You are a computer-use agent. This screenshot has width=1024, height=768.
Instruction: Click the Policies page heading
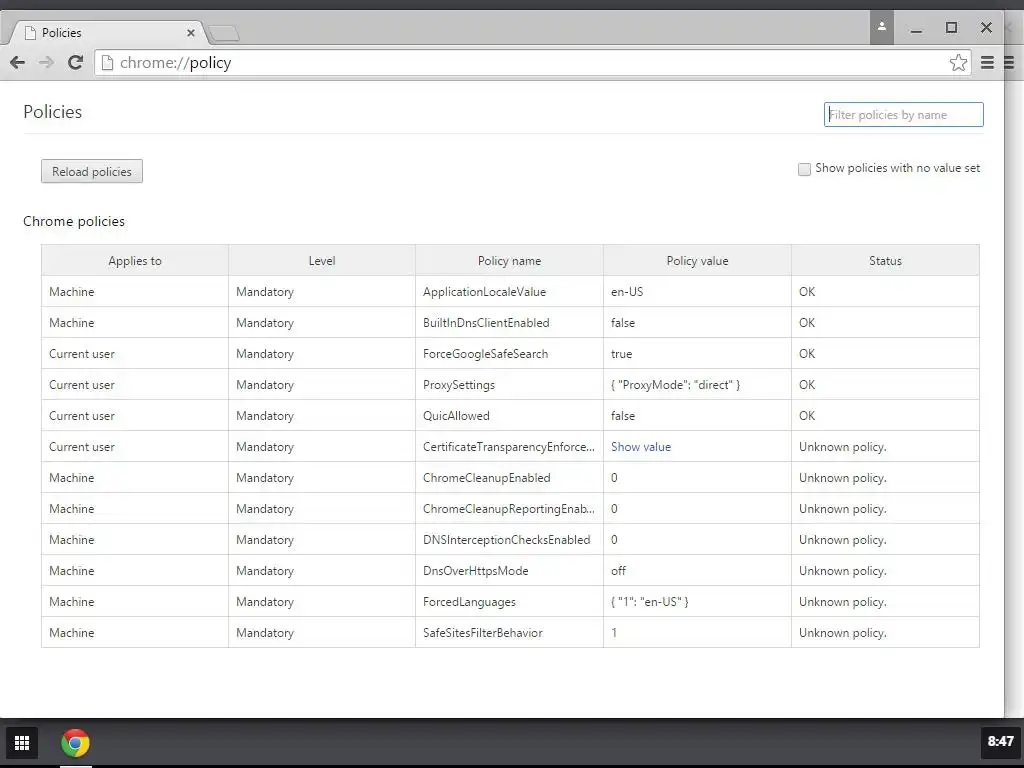[52, 112]
